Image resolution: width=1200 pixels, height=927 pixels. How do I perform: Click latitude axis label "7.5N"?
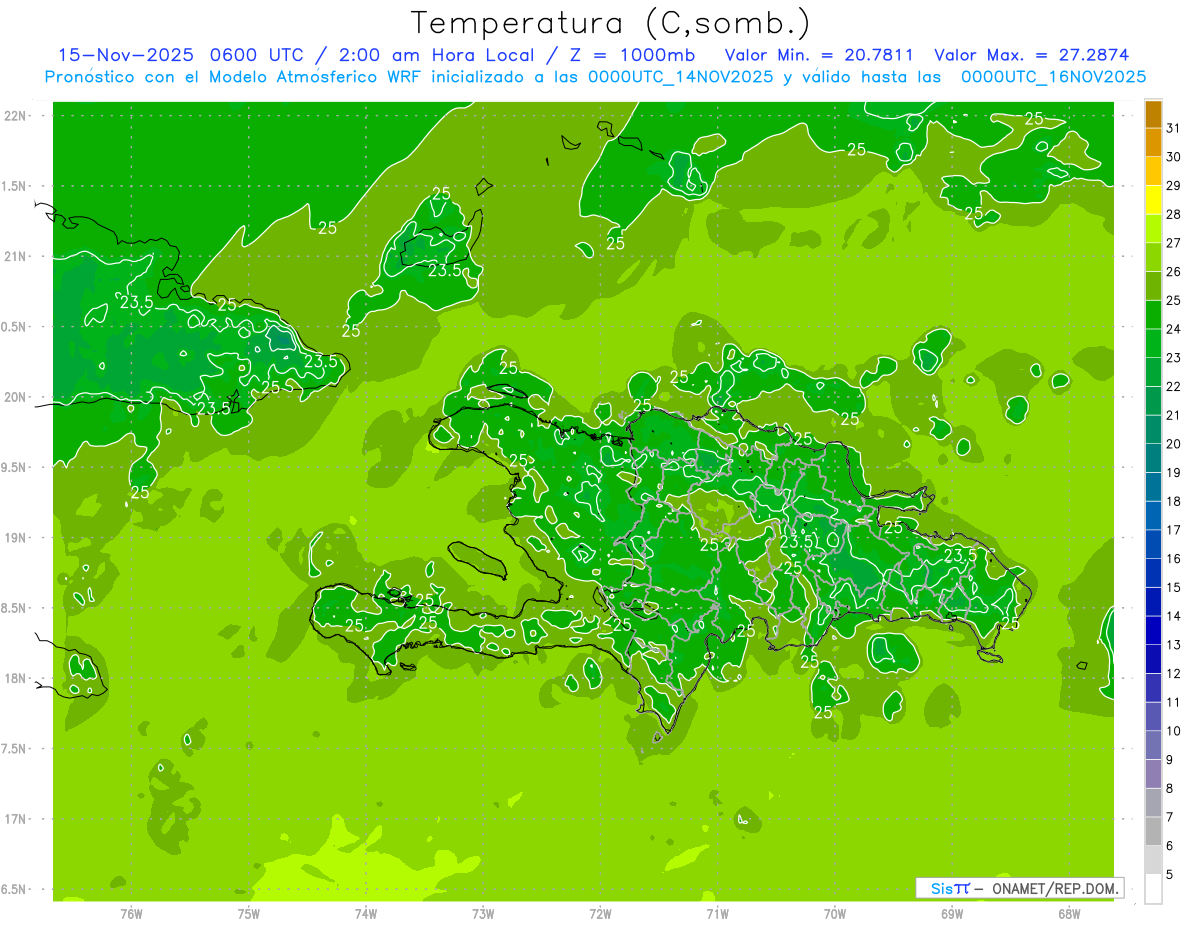pos(15,749)
